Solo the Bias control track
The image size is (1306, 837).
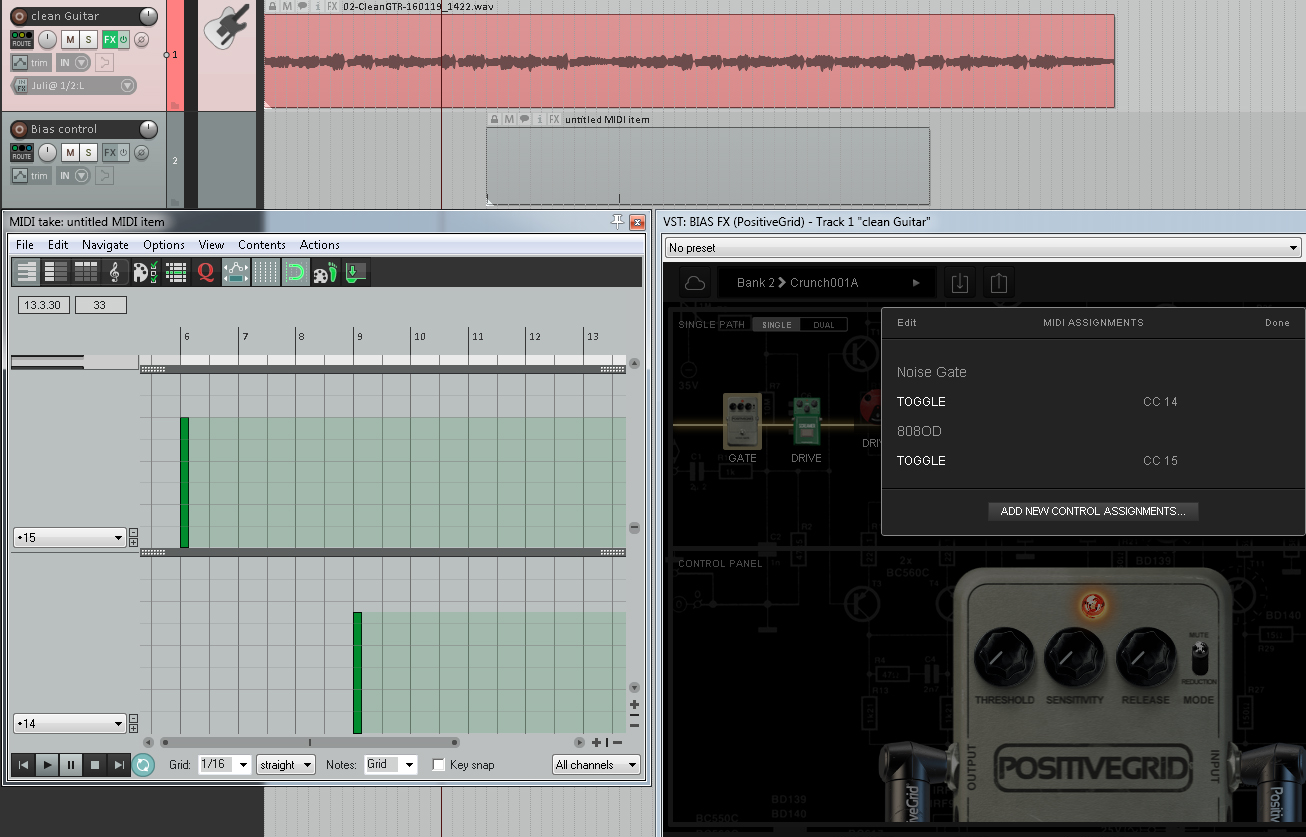88,153
